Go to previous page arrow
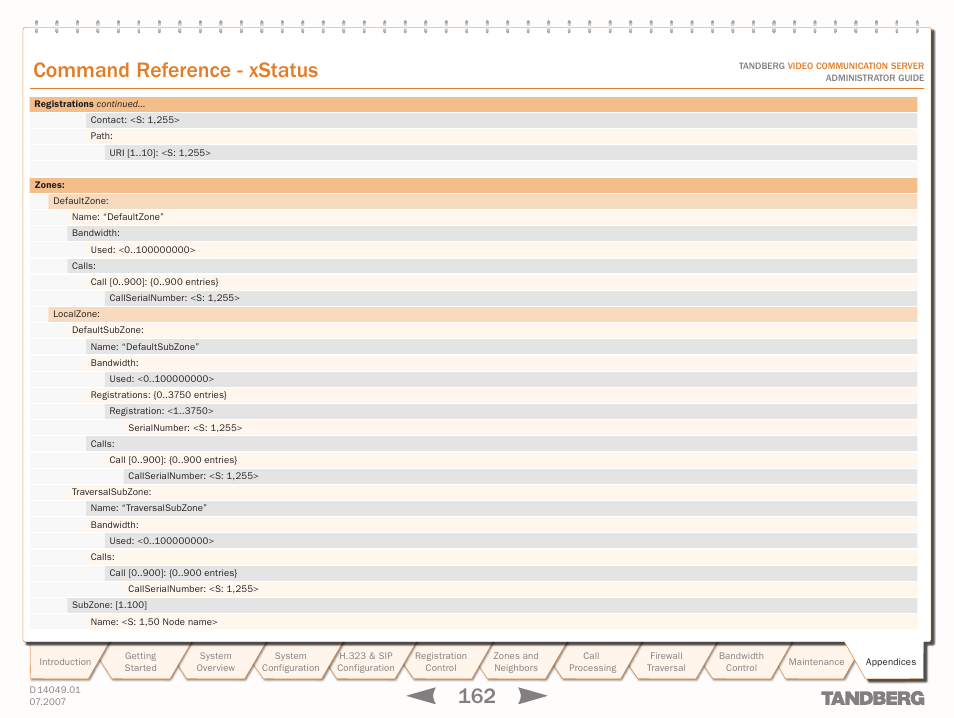 (421, 695)
